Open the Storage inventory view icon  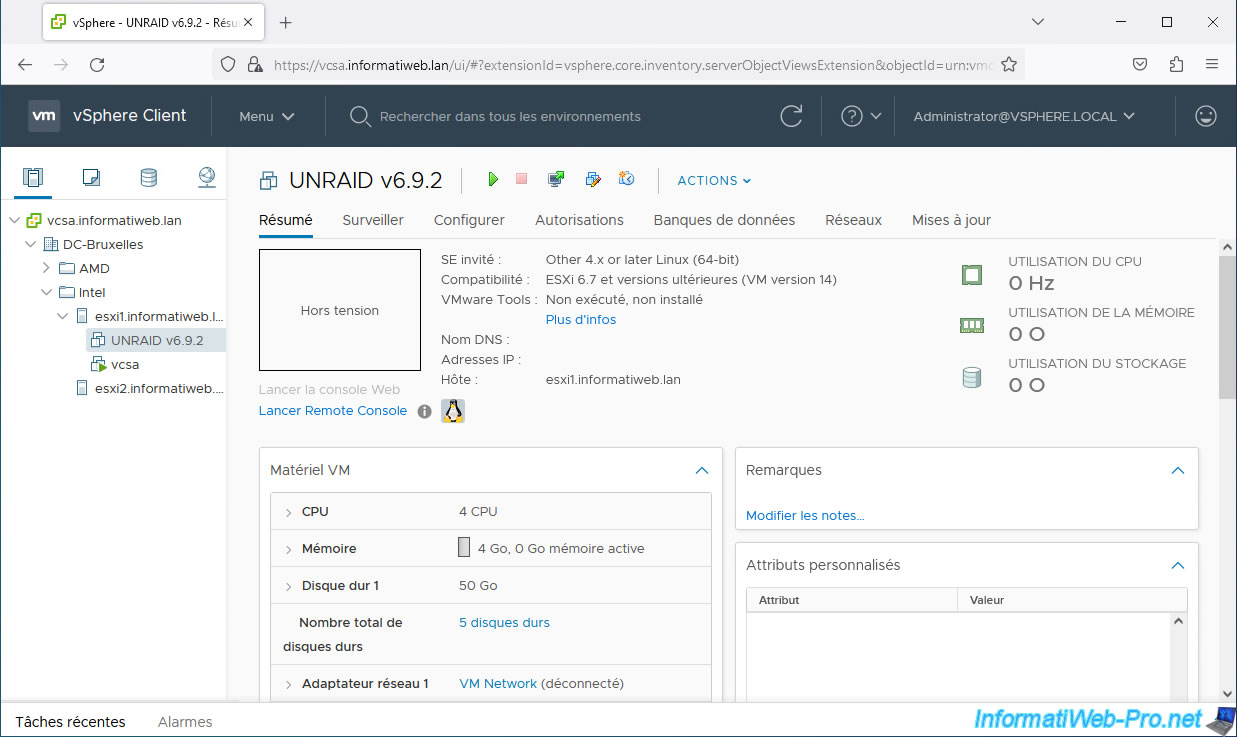coord(148,178)
